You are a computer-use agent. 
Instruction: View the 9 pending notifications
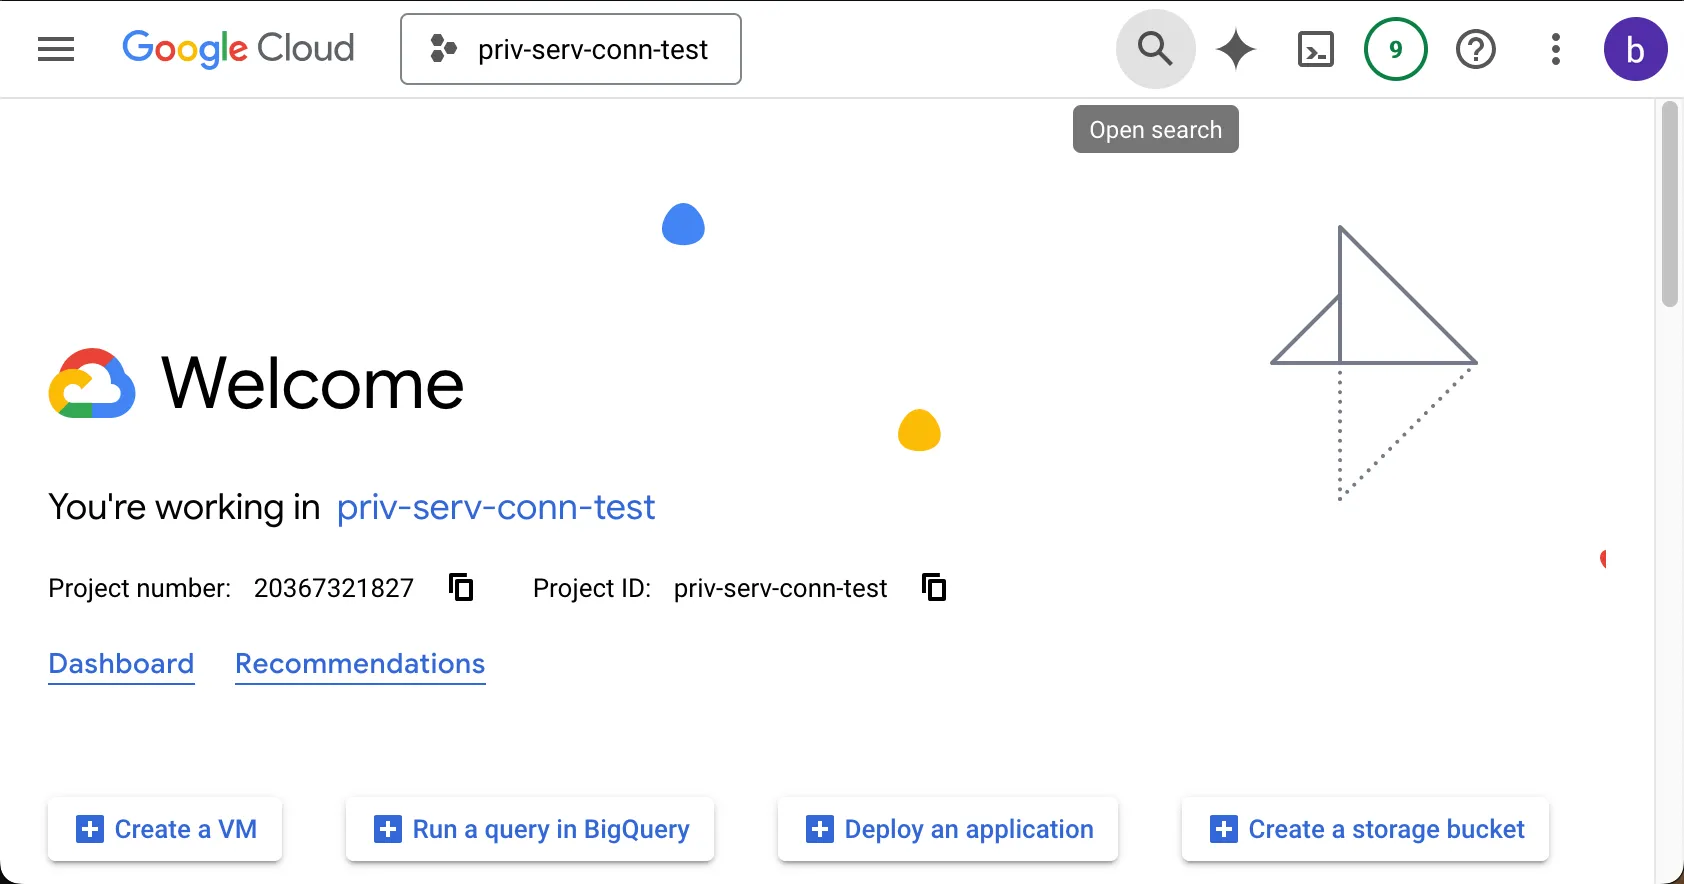pos(1396,48)
